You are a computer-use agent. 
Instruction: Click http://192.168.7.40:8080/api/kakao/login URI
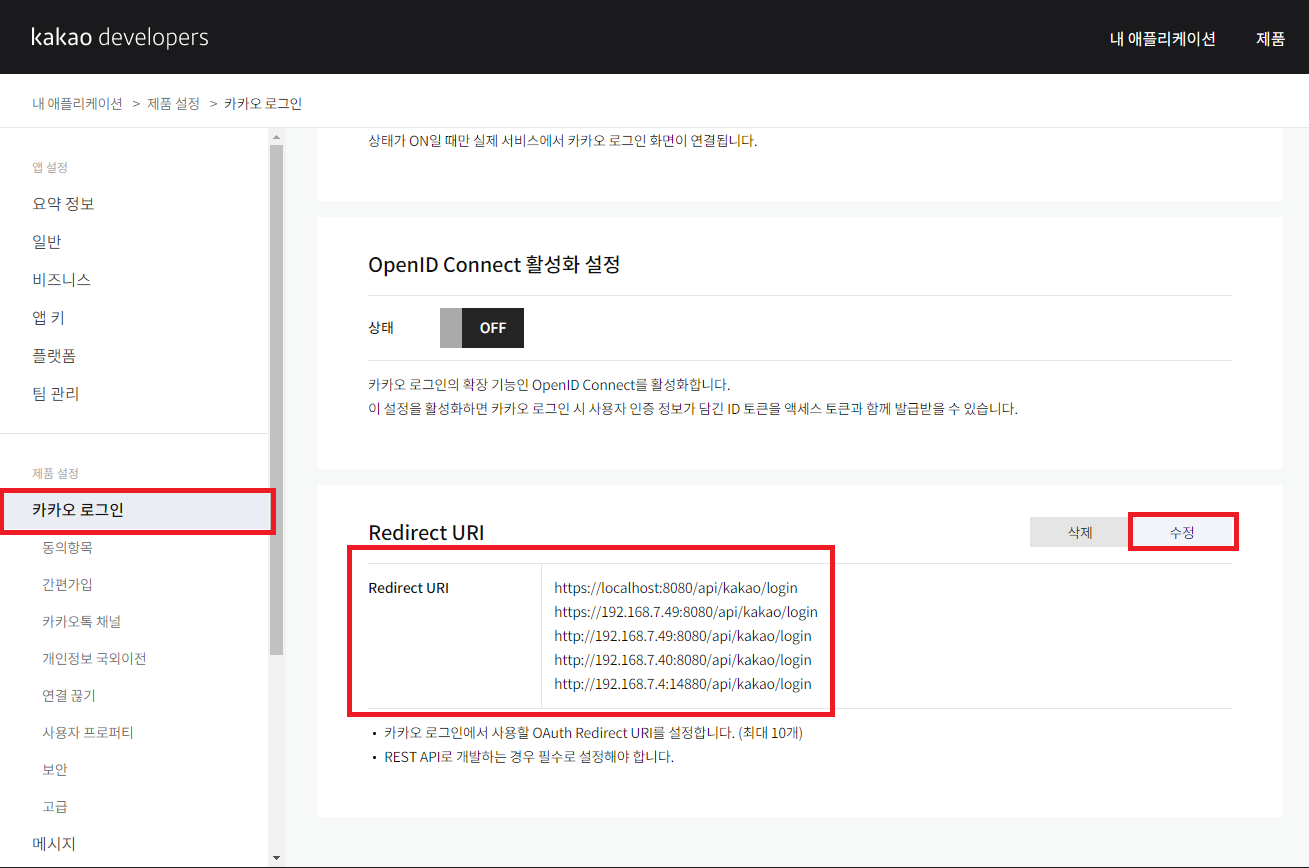[x=683, y=660]
